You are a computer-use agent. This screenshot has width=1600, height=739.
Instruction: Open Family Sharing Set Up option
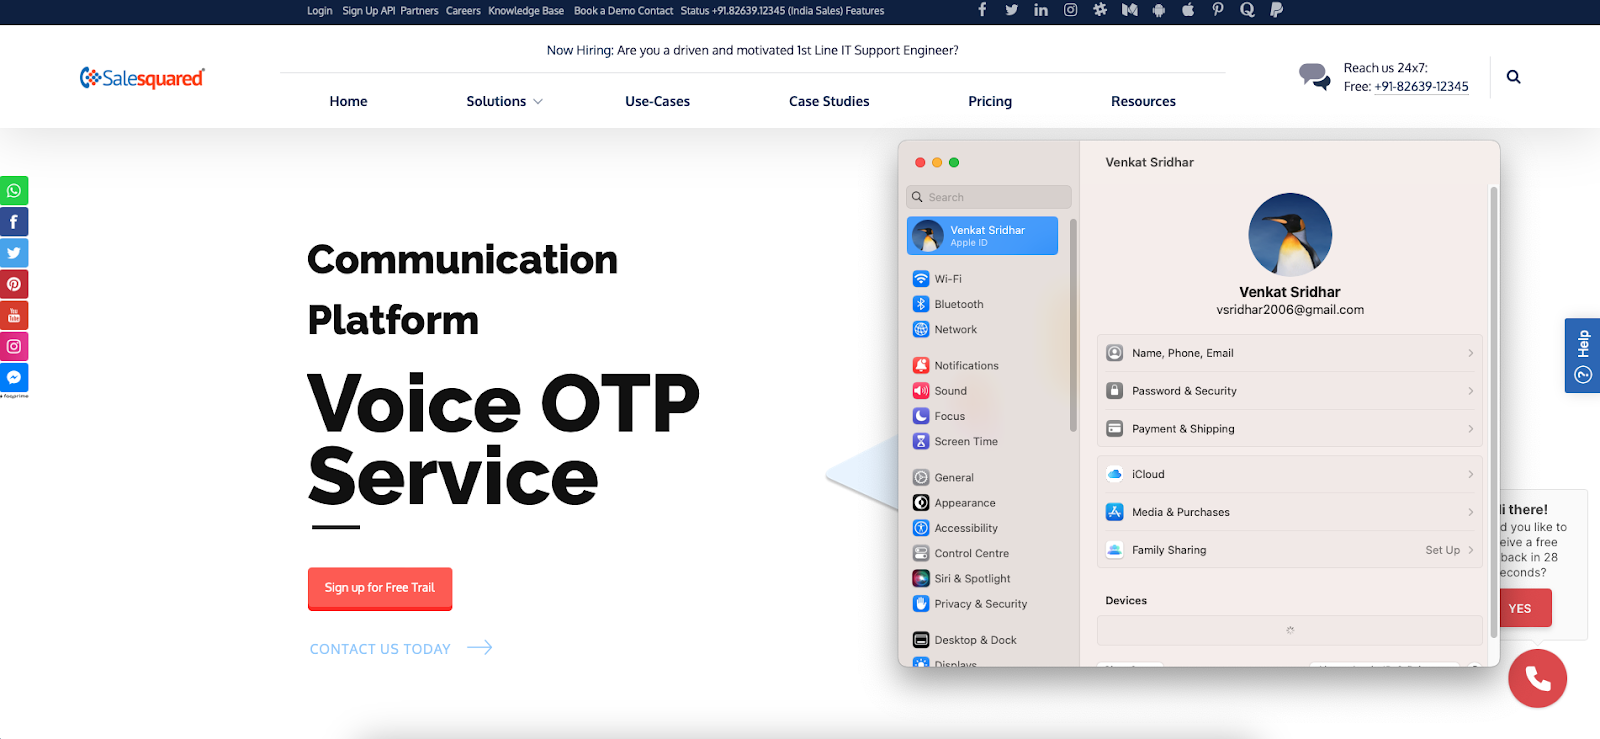[1442, 550]
